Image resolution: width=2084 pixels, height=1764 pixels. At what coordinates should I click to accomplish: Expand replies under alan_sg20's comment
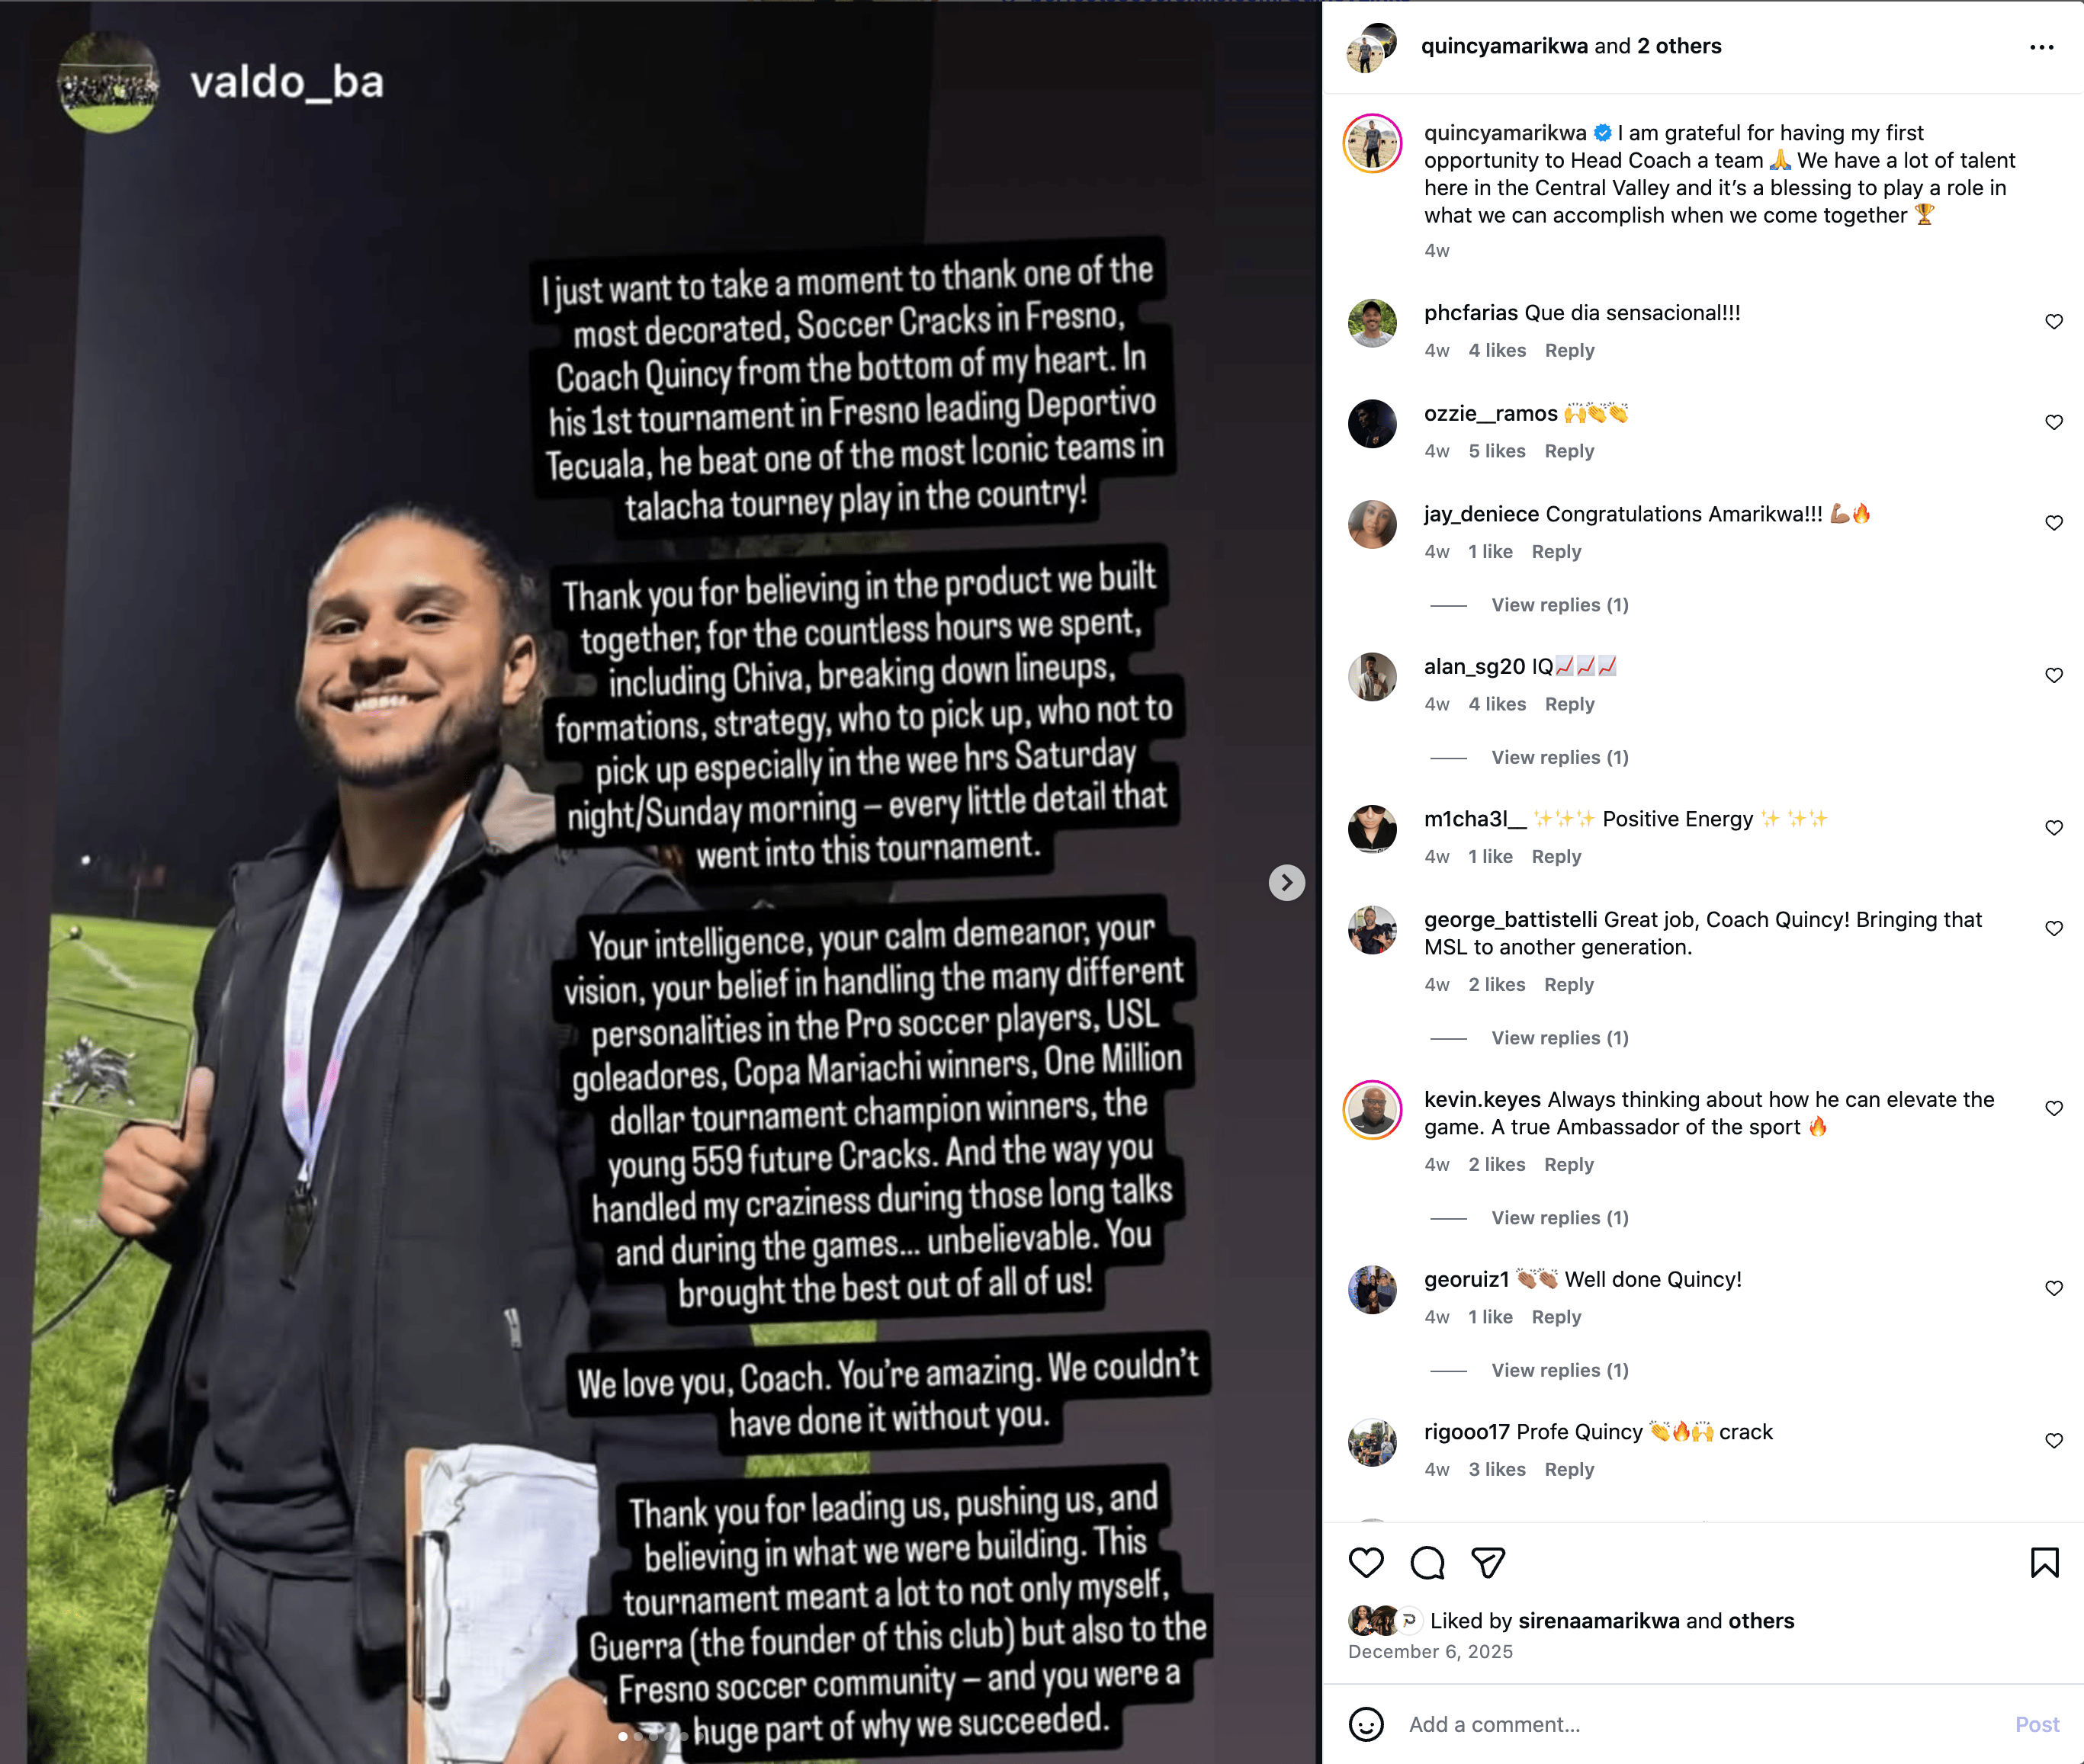(1559, 757)
